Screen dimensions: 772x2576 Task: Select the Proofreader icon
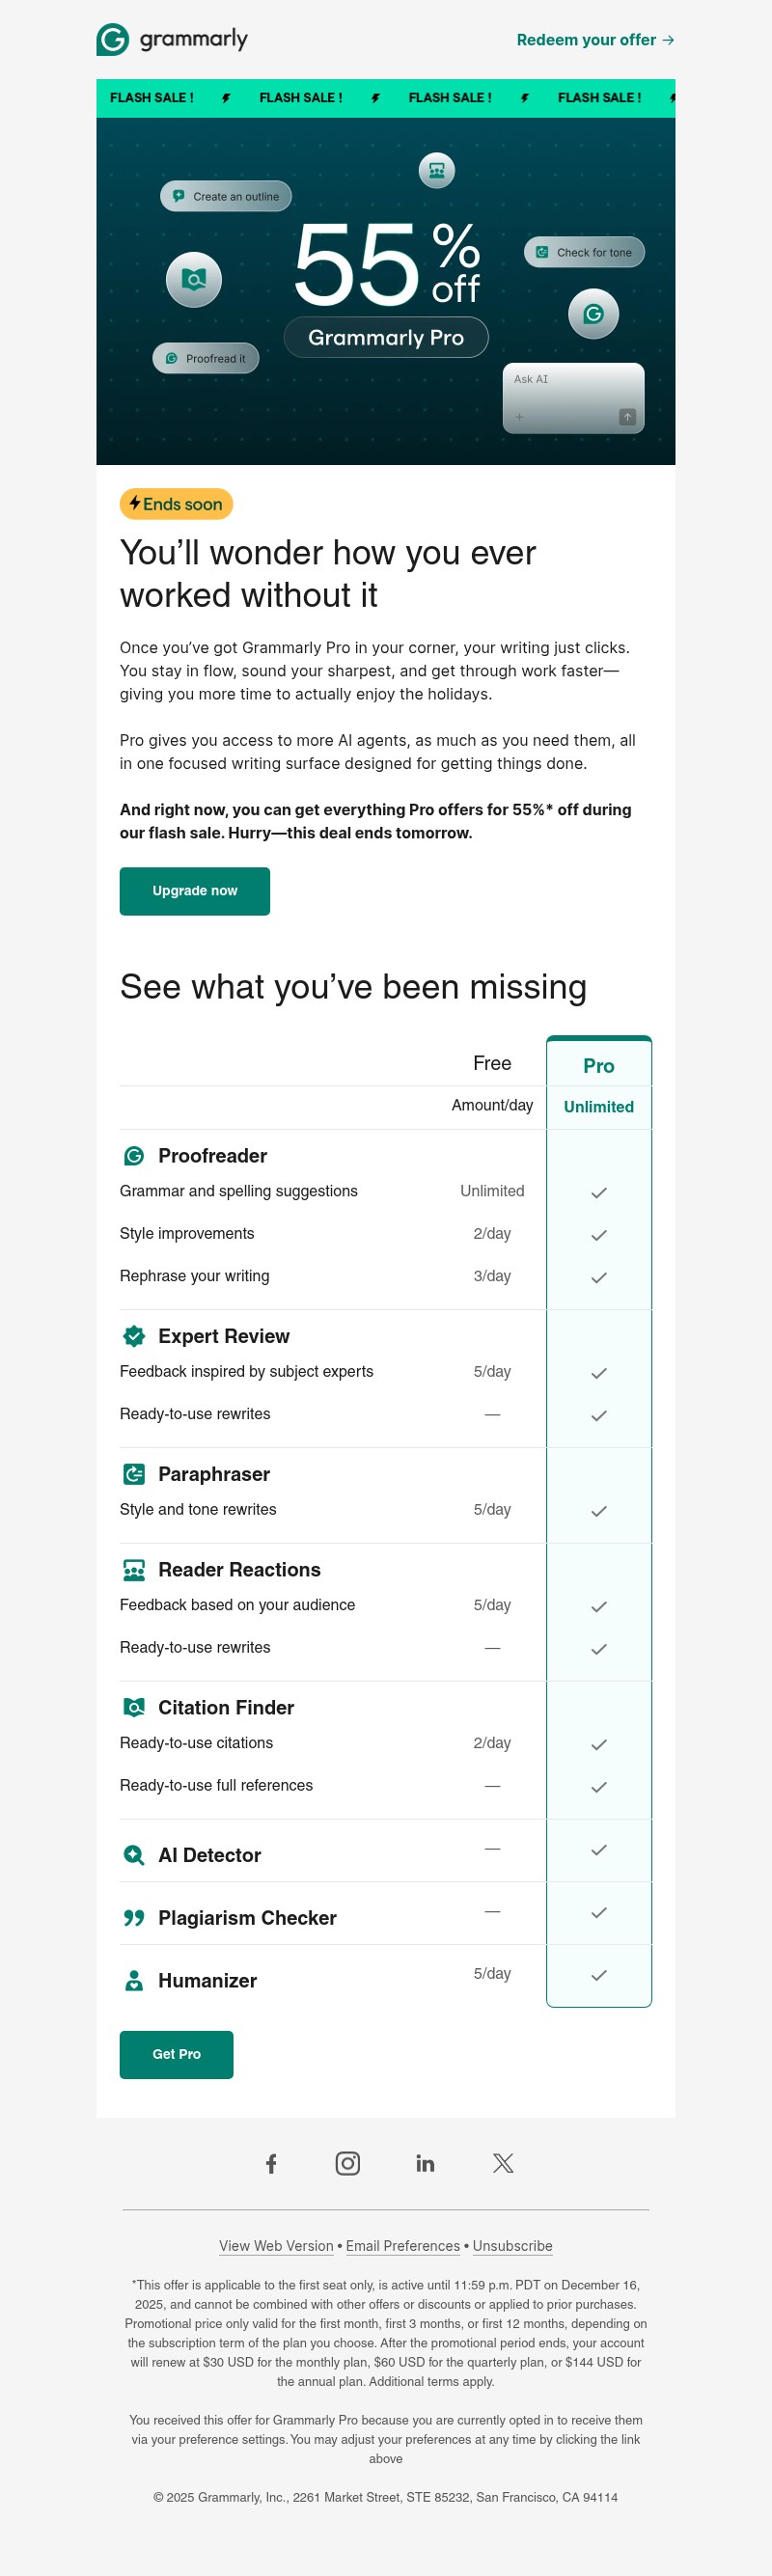pyautogui.click(x=135, y=1155)
